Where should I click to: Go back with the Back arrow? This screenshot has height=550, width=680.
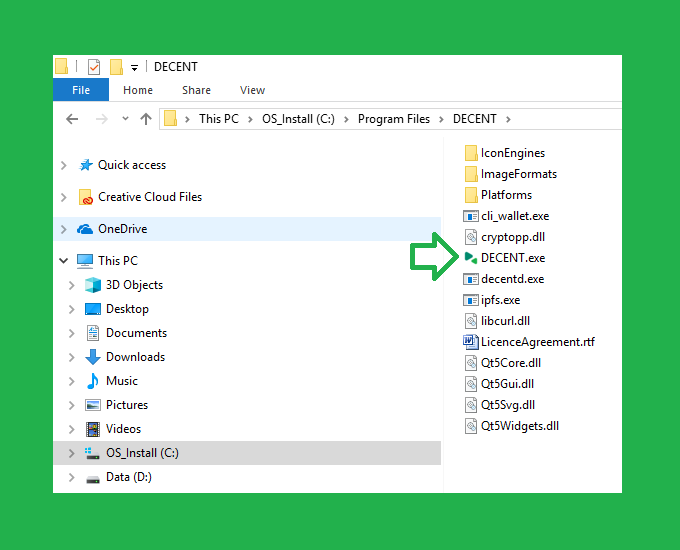pos(72,119)
